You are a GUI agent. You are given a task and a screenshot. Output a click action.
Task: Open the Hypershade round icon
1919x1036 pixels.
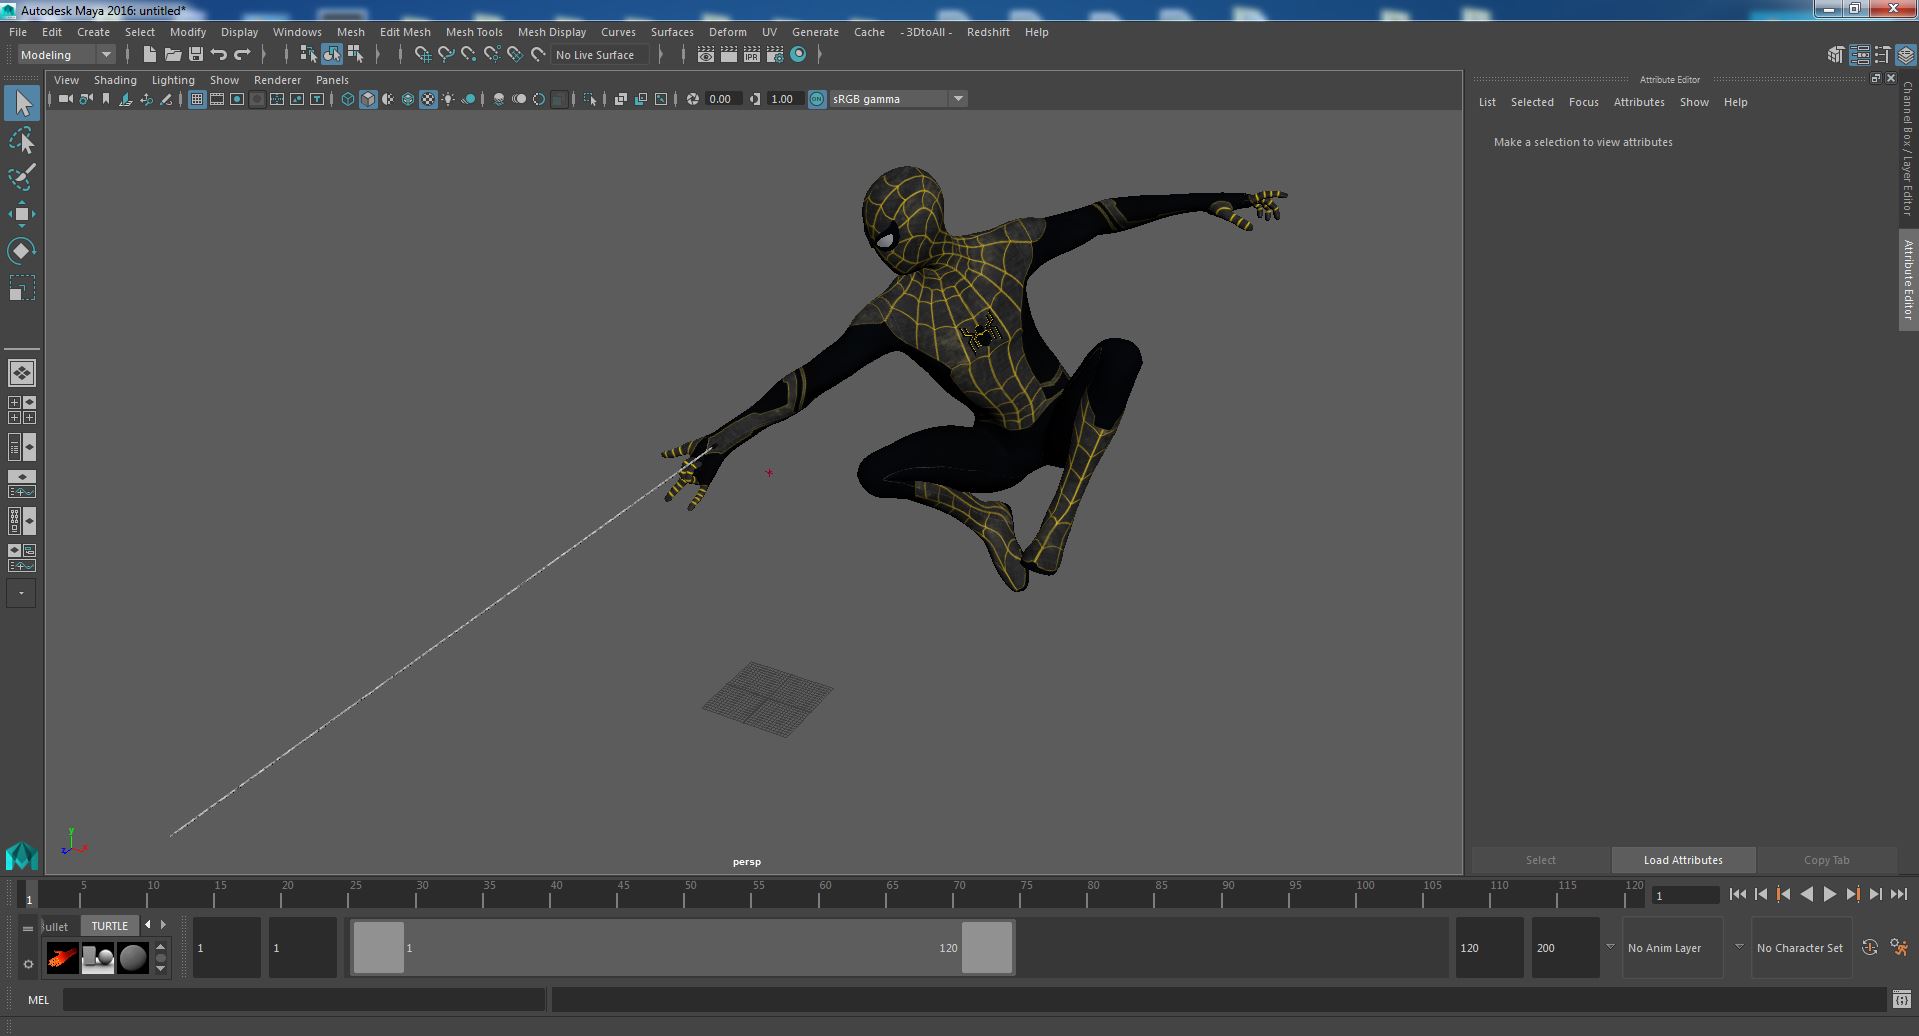(x=798, y=55)
